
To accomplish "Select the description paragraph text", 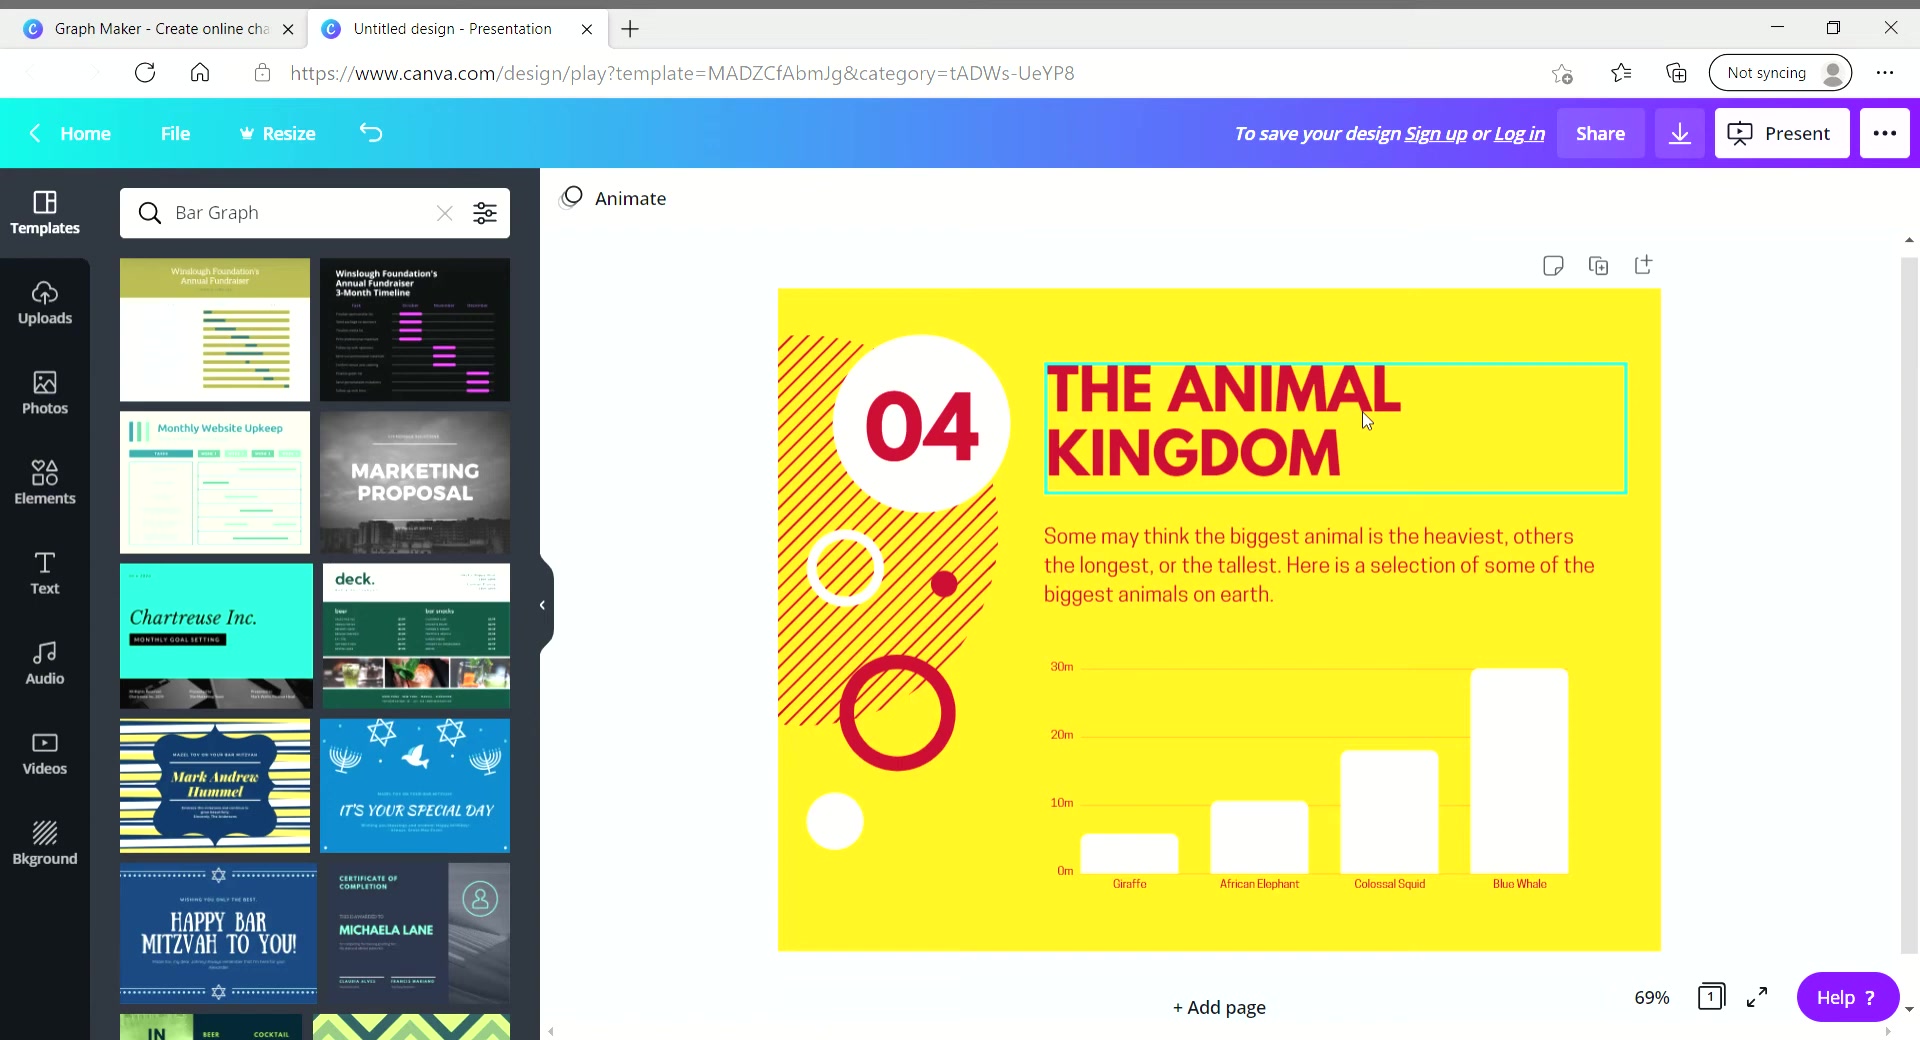I will point(1319,565).
